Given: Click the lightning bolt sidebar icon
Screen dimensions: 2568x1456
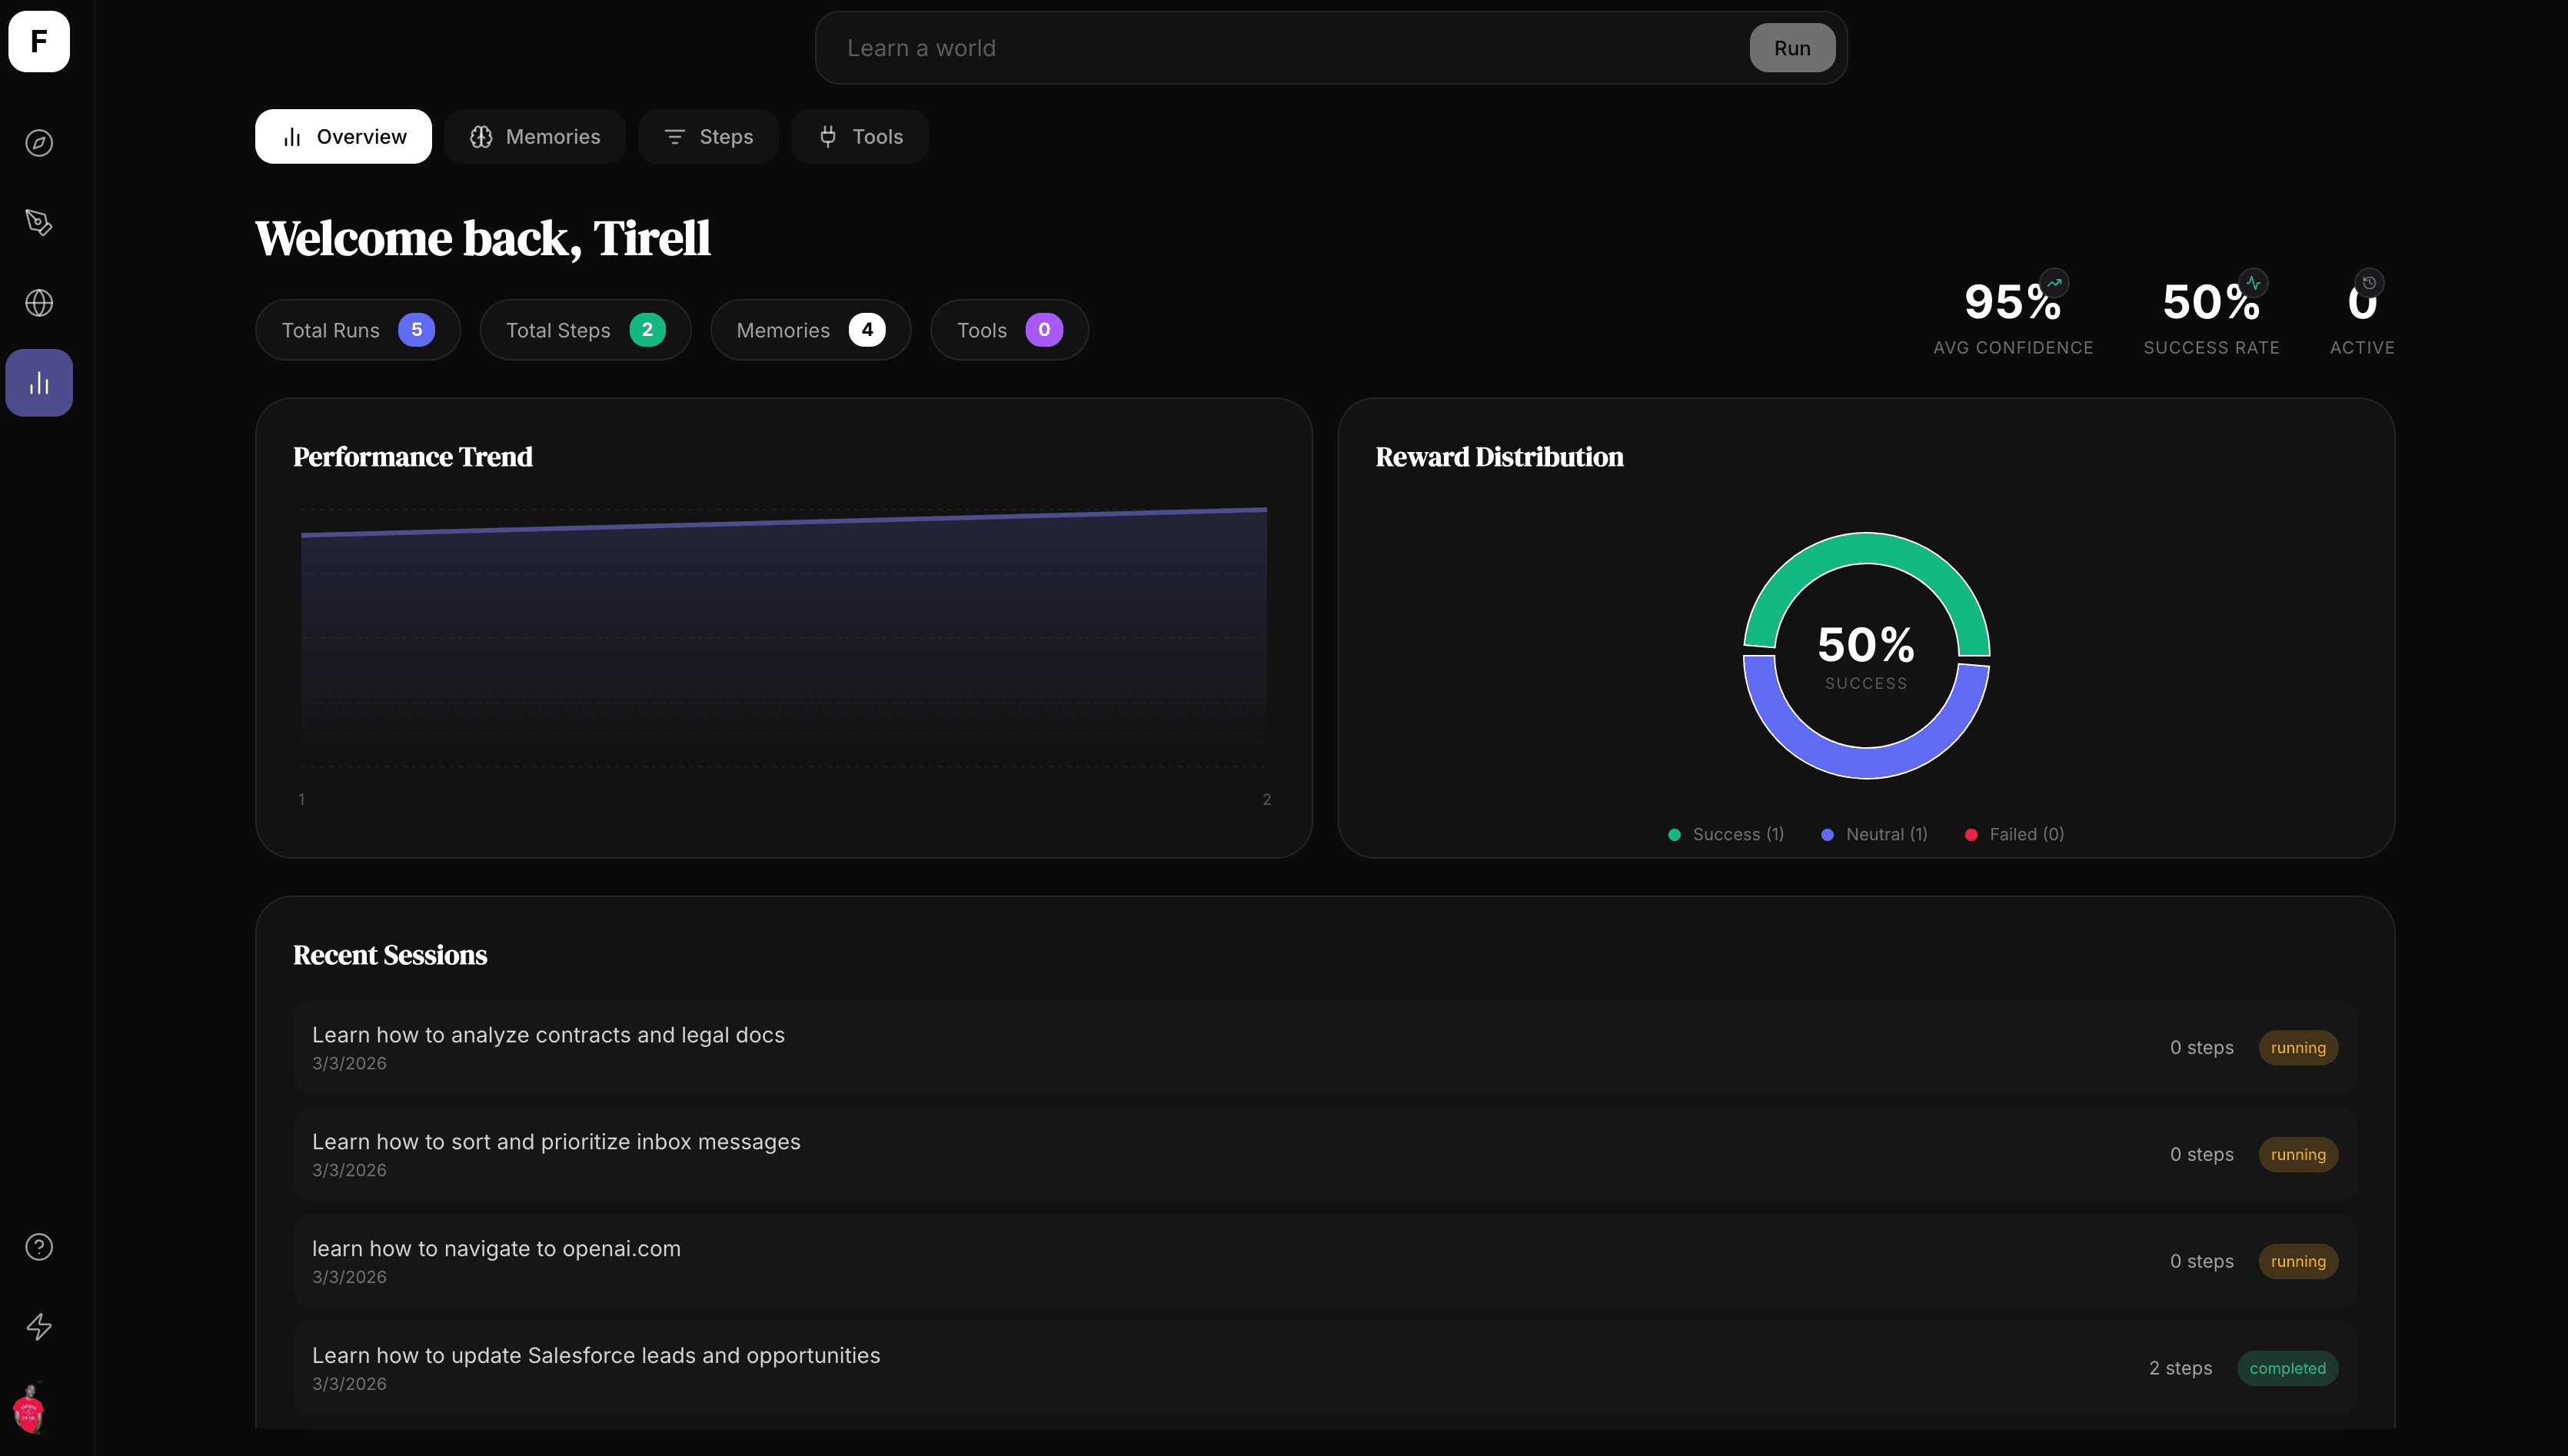Looking at the screenshot, I should click(39, 1327).
